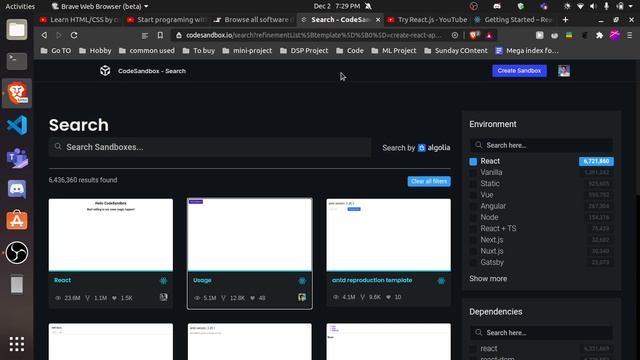Check the Vanilla environment filter
The height and width of the screenshot is (360, 640).
coord(473,173)
